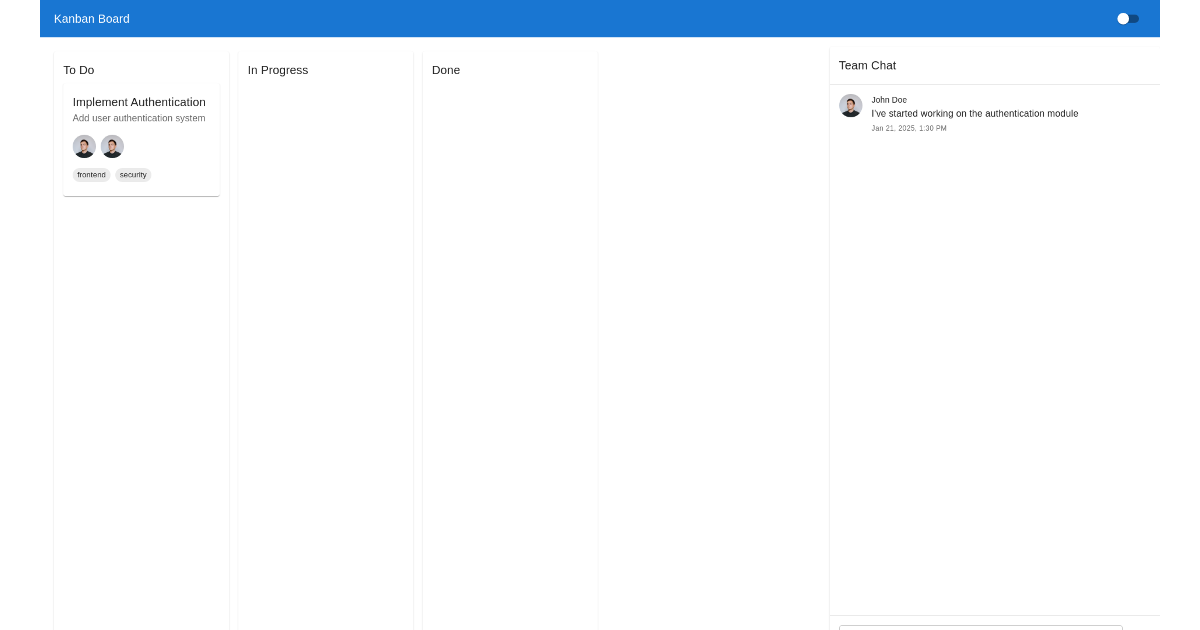
Task: Open the Implement Authentication card
Action: point(141,138)
